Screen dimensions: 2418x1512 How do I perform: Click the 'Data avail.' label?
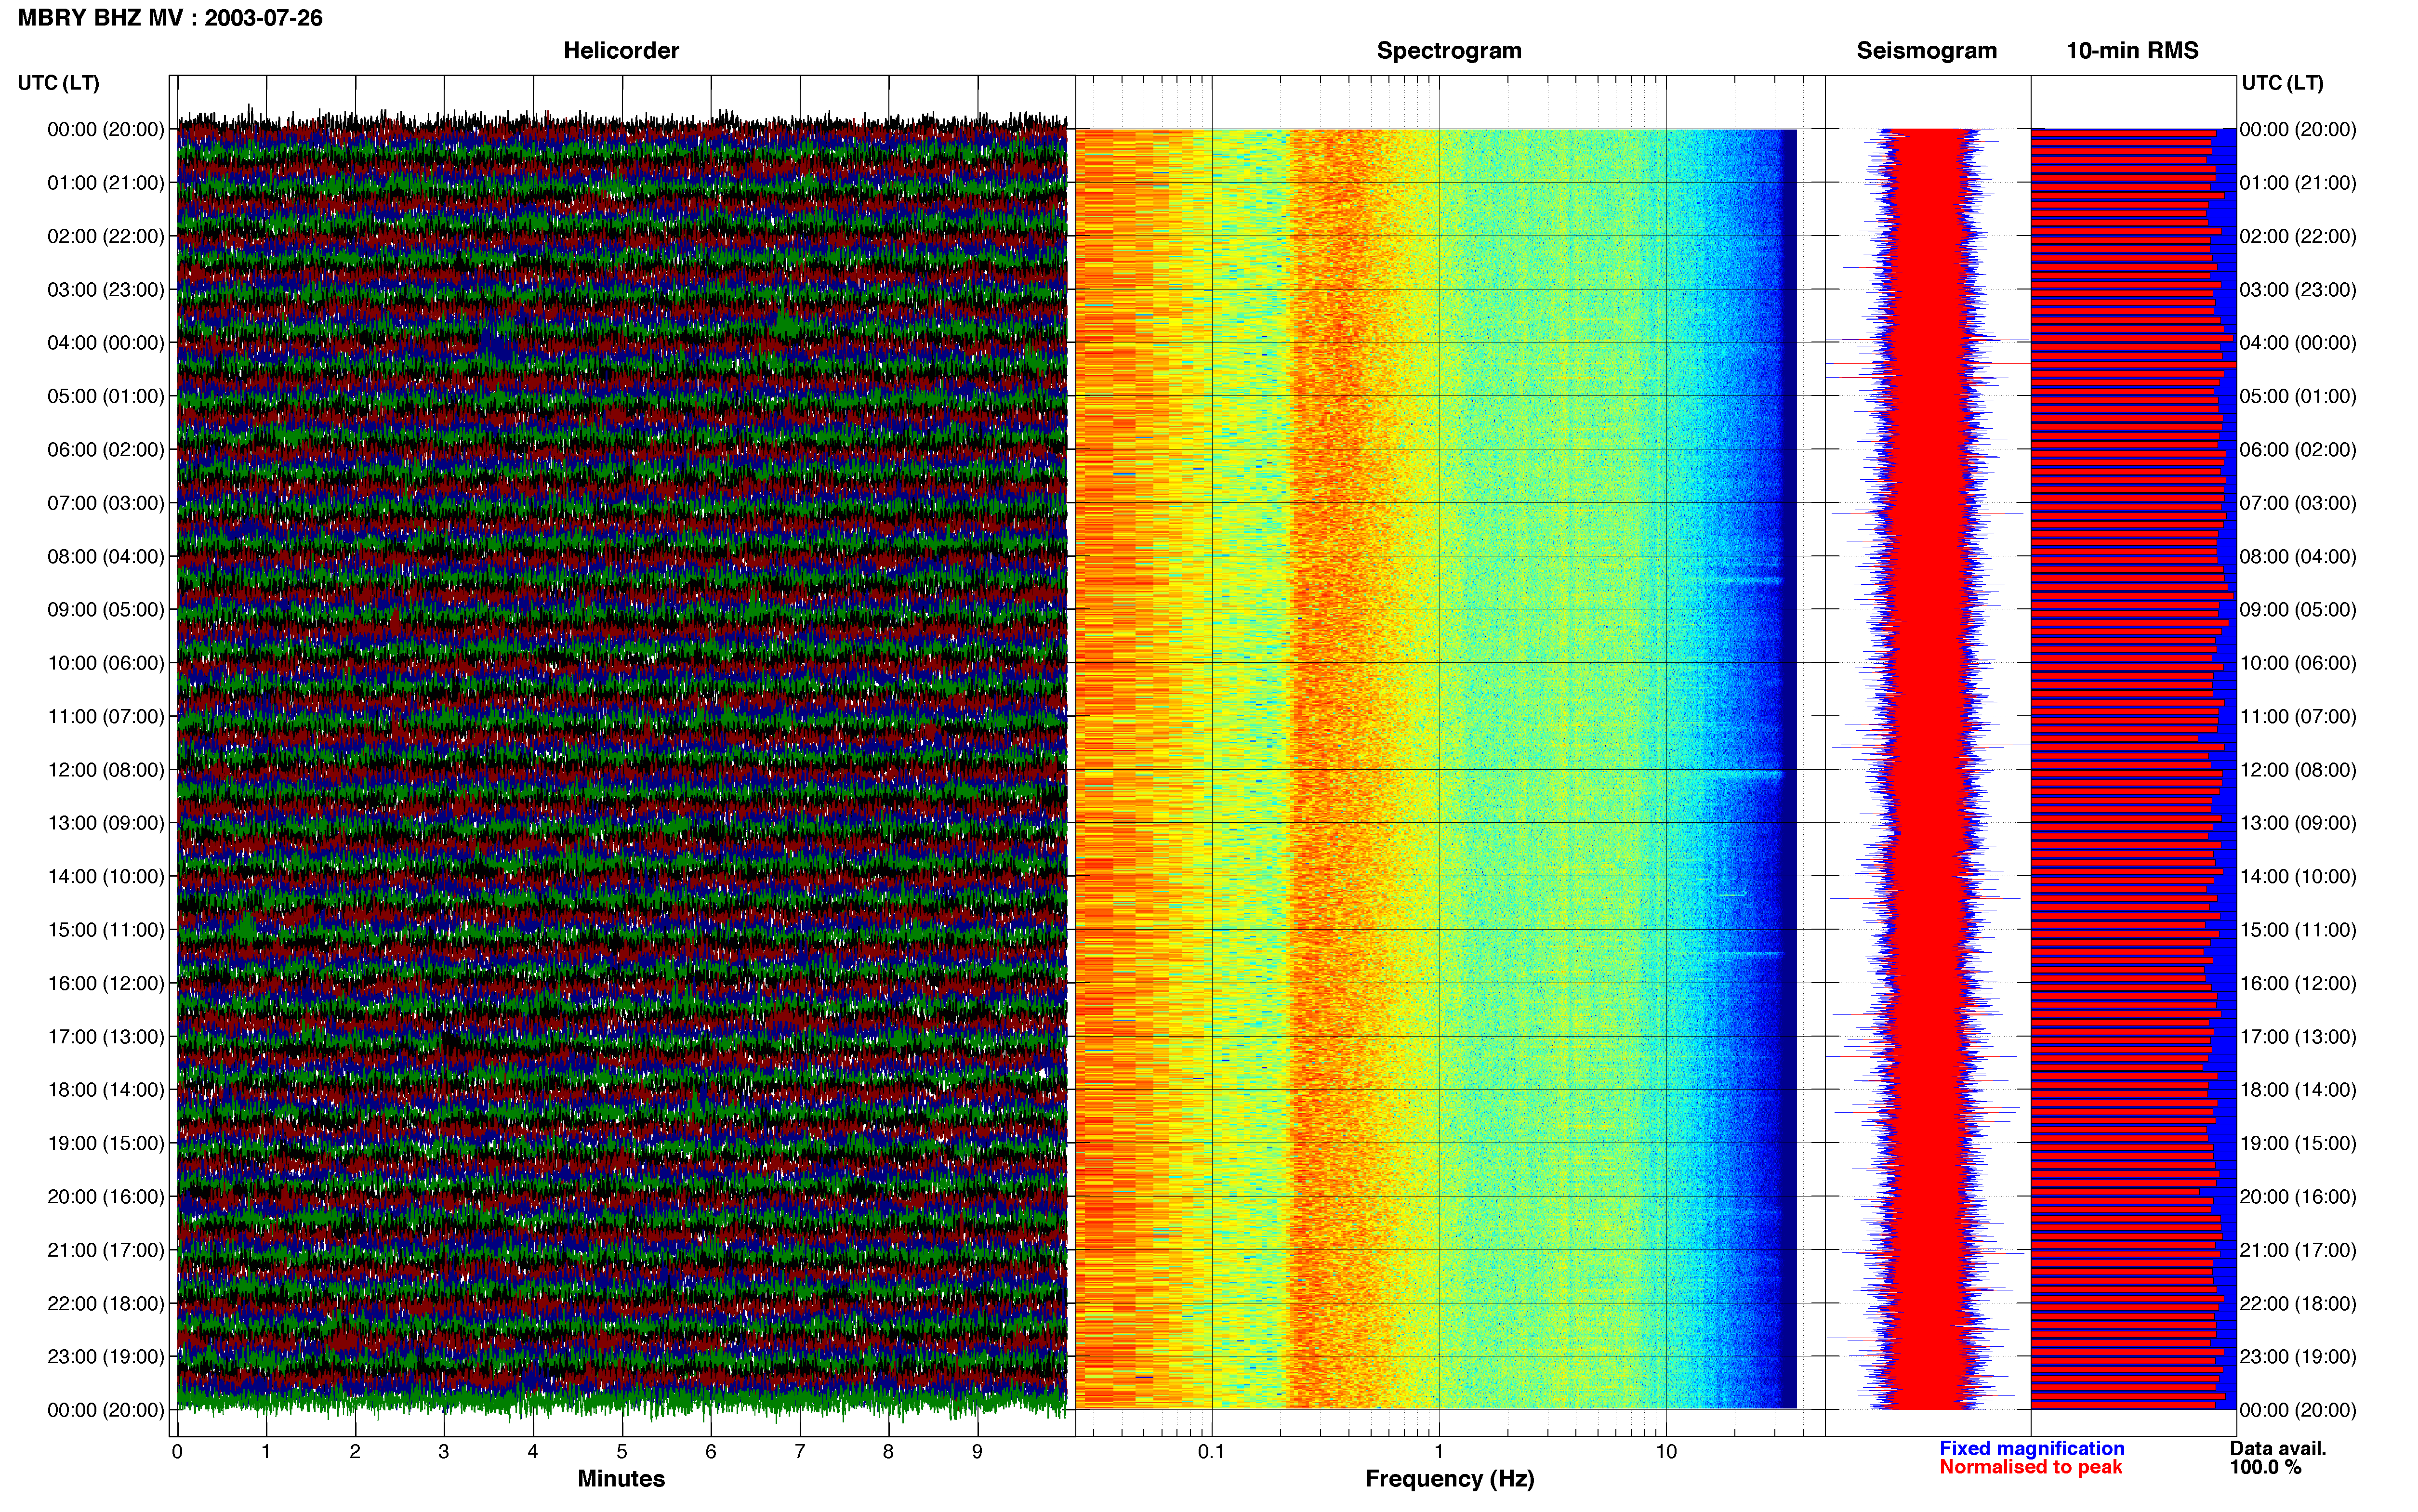tap(2278, 1448)
